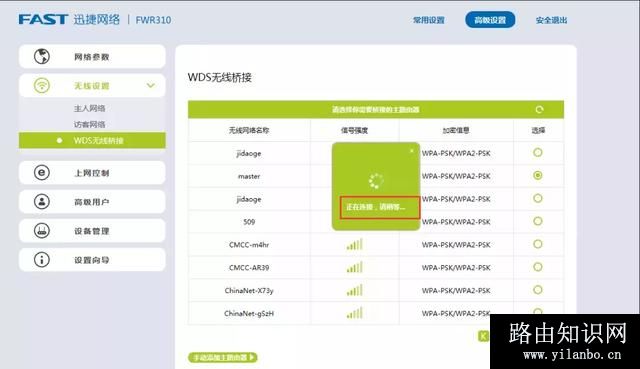The image size is (640, 369).
Task: Open 高级用户 menu section
Action: click(92, 202)
